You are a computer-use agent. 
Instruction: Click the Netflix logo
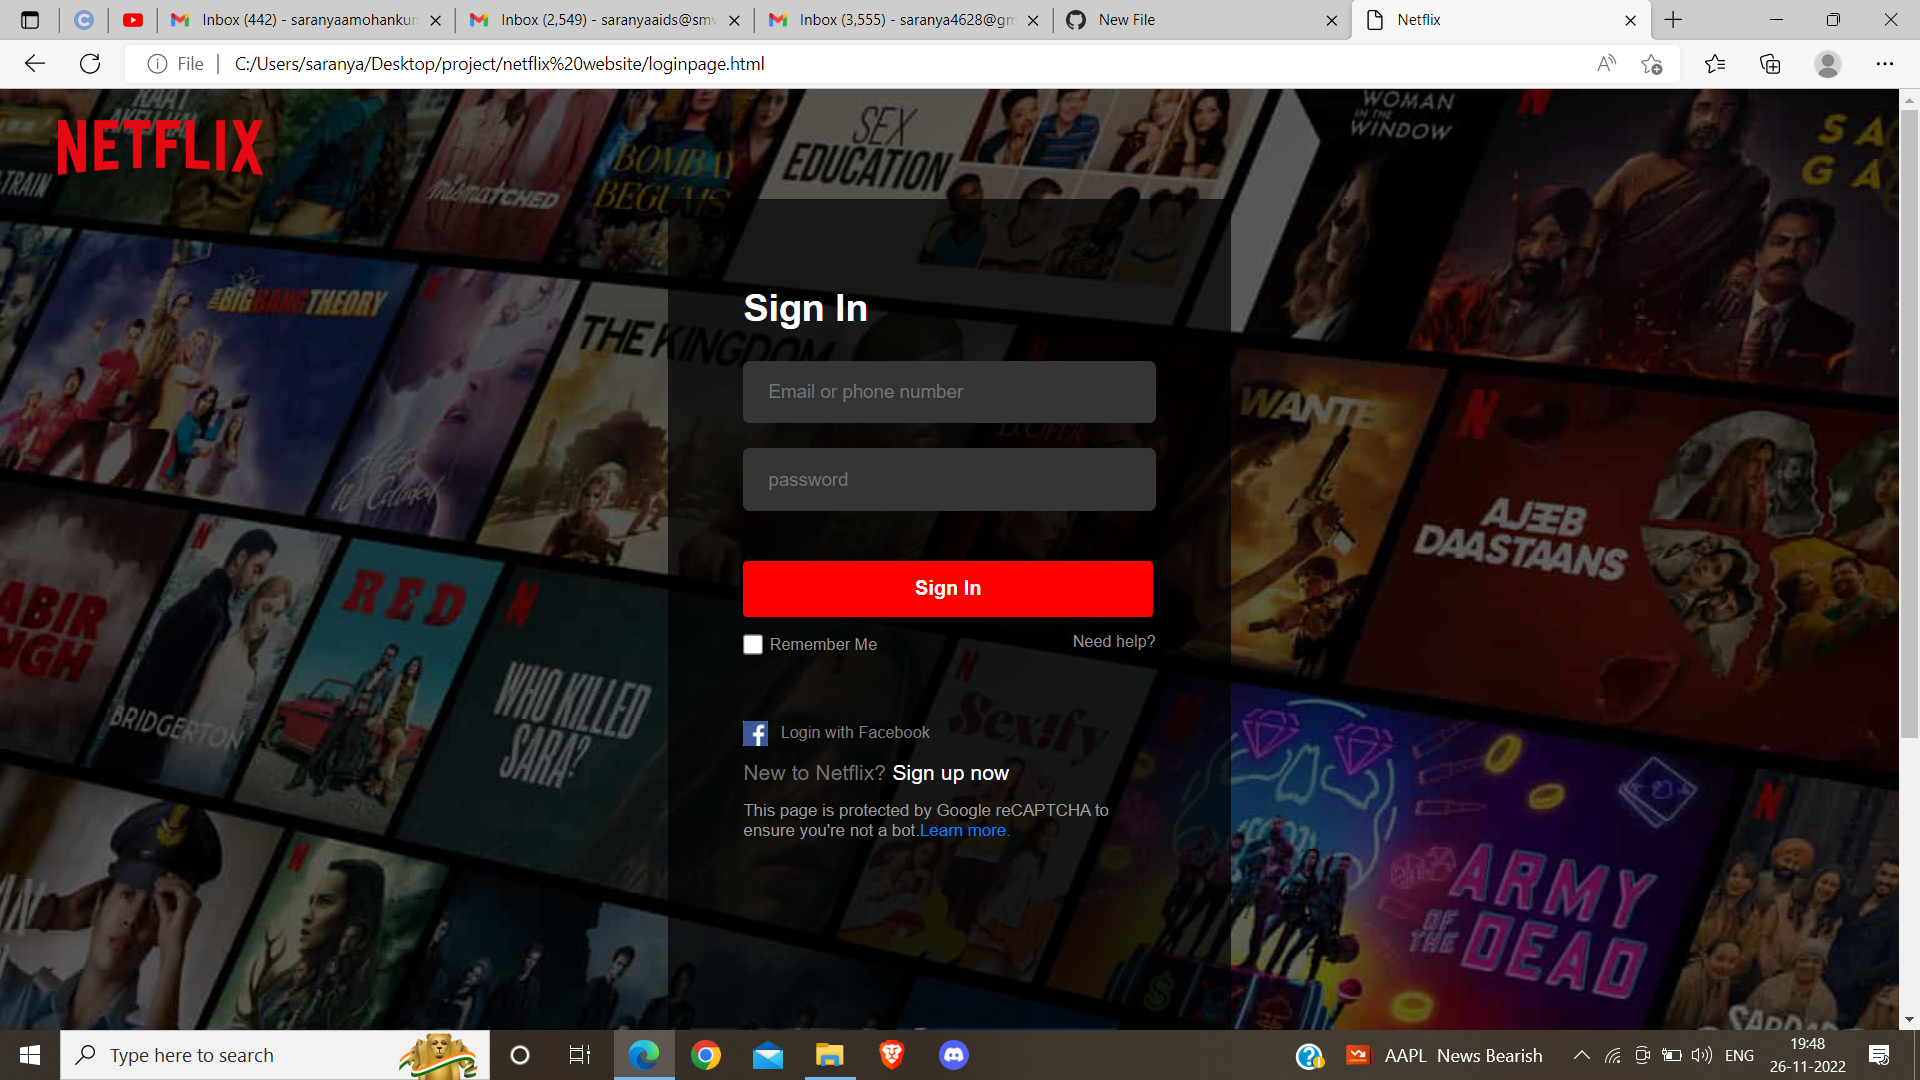click(x=159, y=145)
